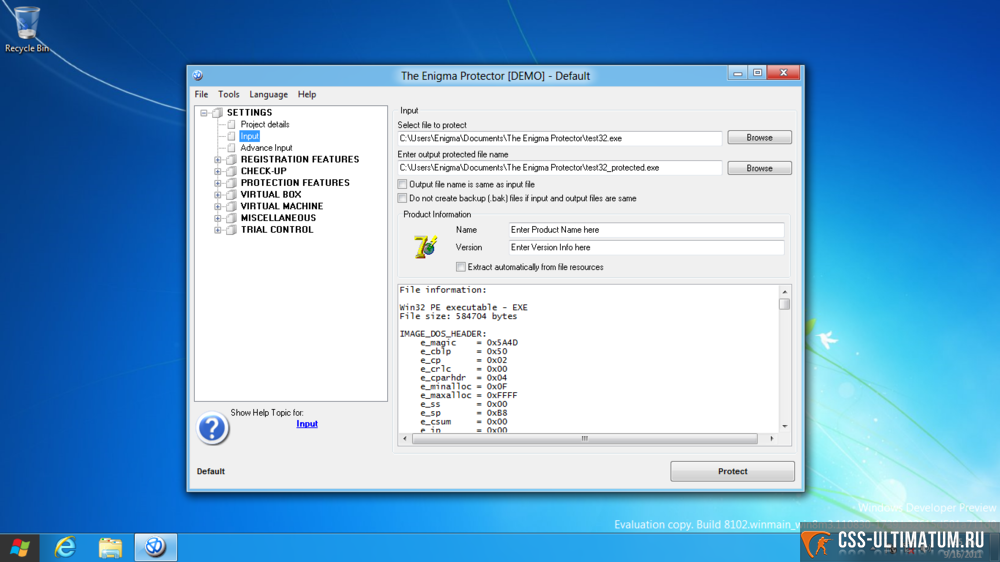1000x562 pixels.
Task: Click the product icon in Product Information
Action: pos(426,246)
